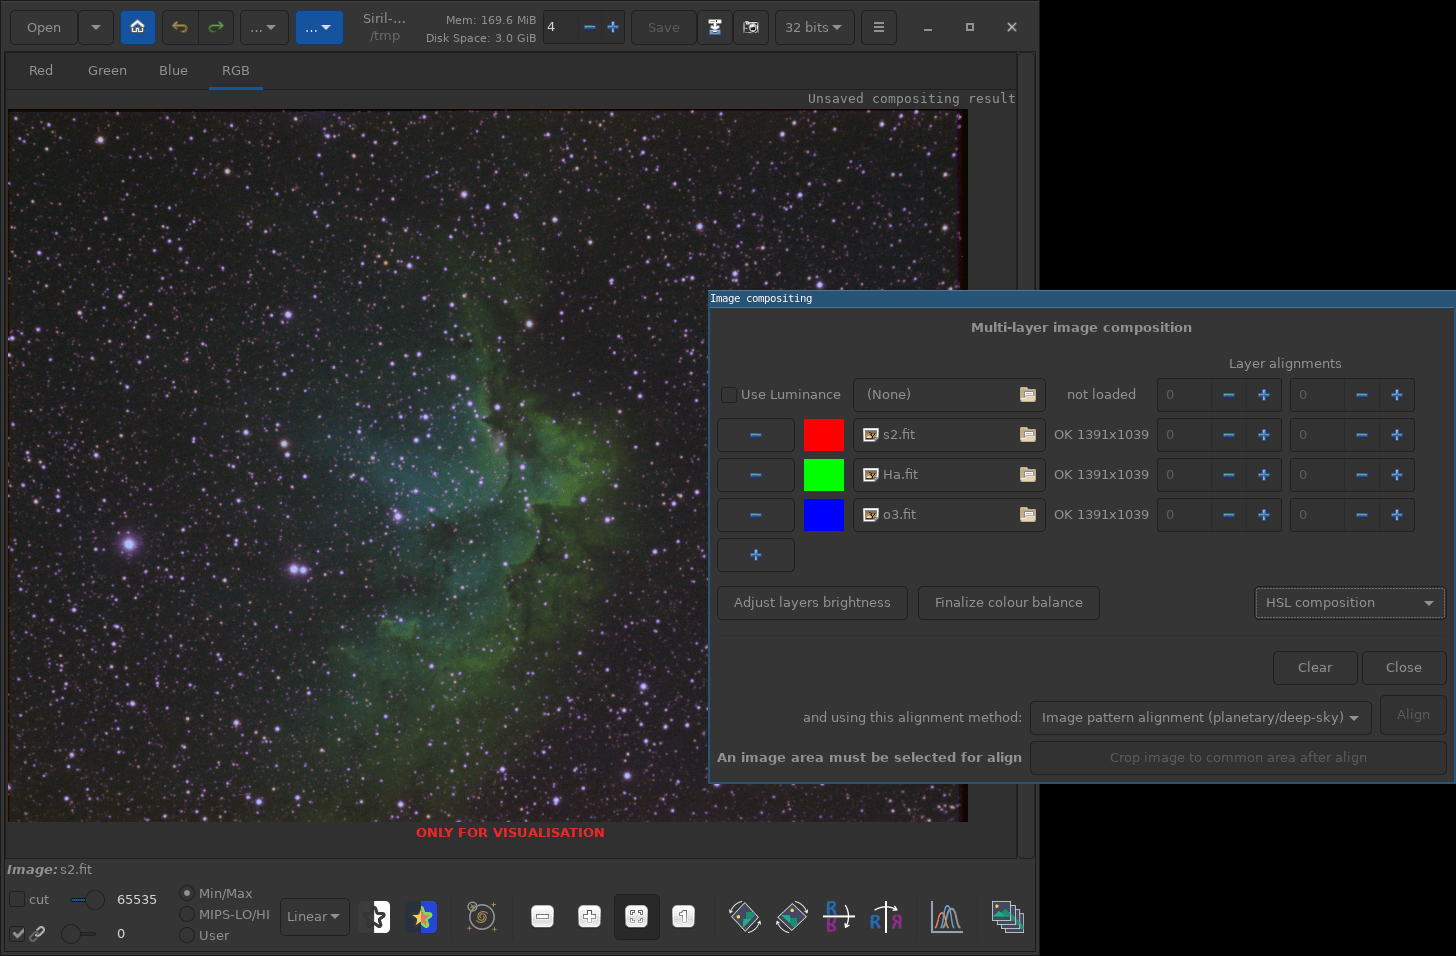Click Adjust layers brightness
This screenshot has height=956, width=1456.
pos(812,603)
